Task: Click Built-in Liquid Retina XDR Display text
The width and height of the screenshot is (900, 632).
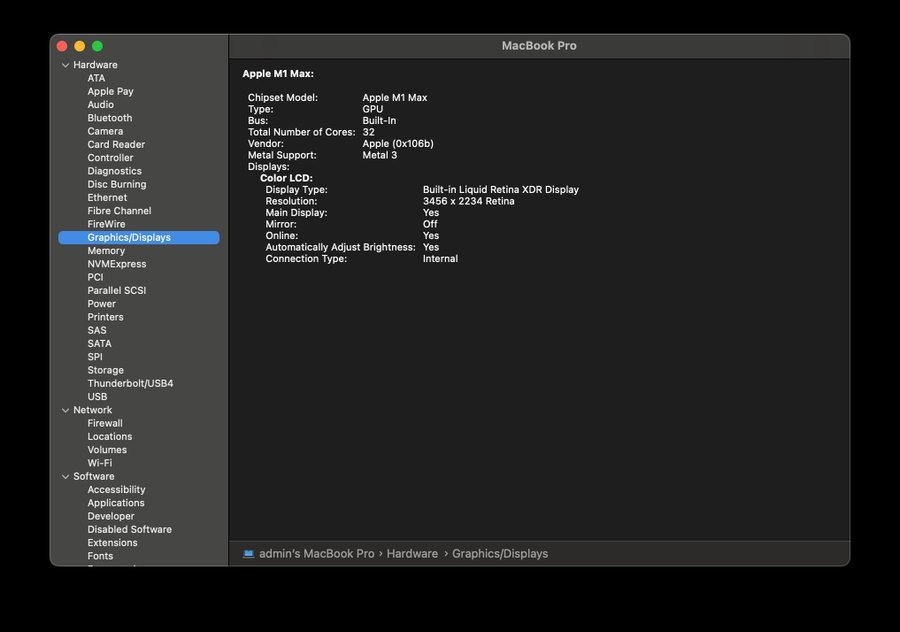Action: 501,189
